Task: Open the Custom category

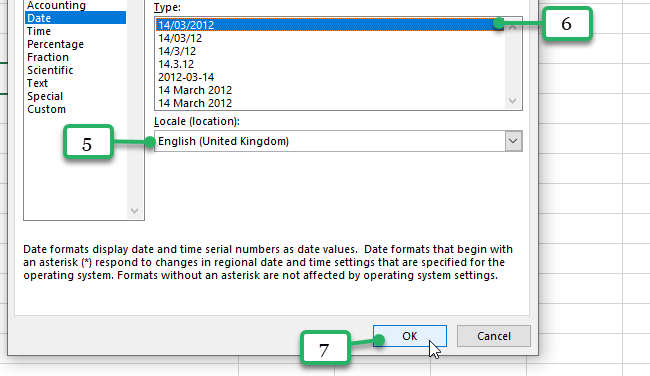Action: pos(46,109)
